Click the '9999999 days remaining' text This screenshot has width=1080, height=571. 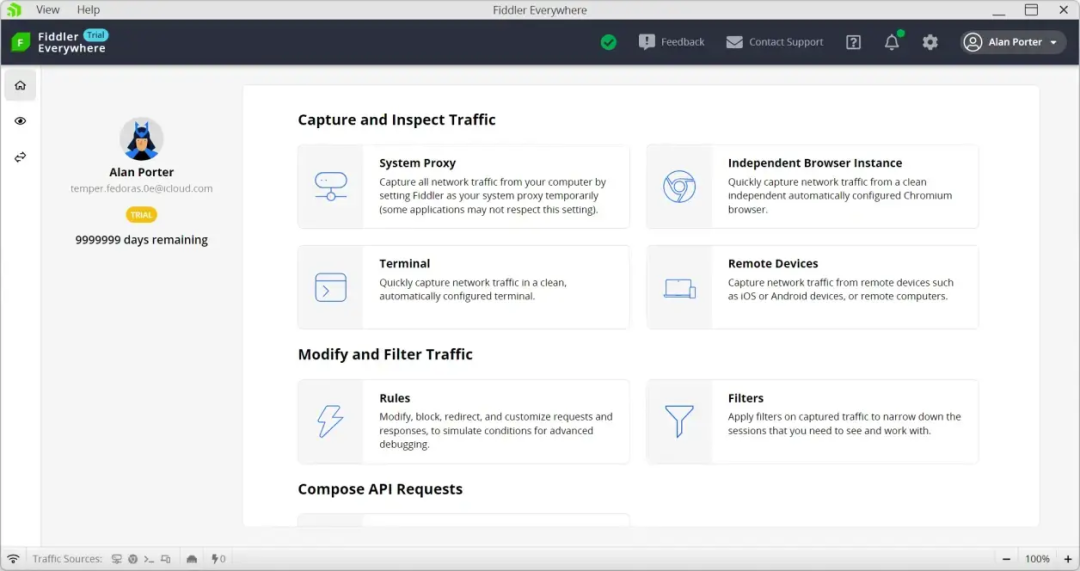click(x=141, y=240)
